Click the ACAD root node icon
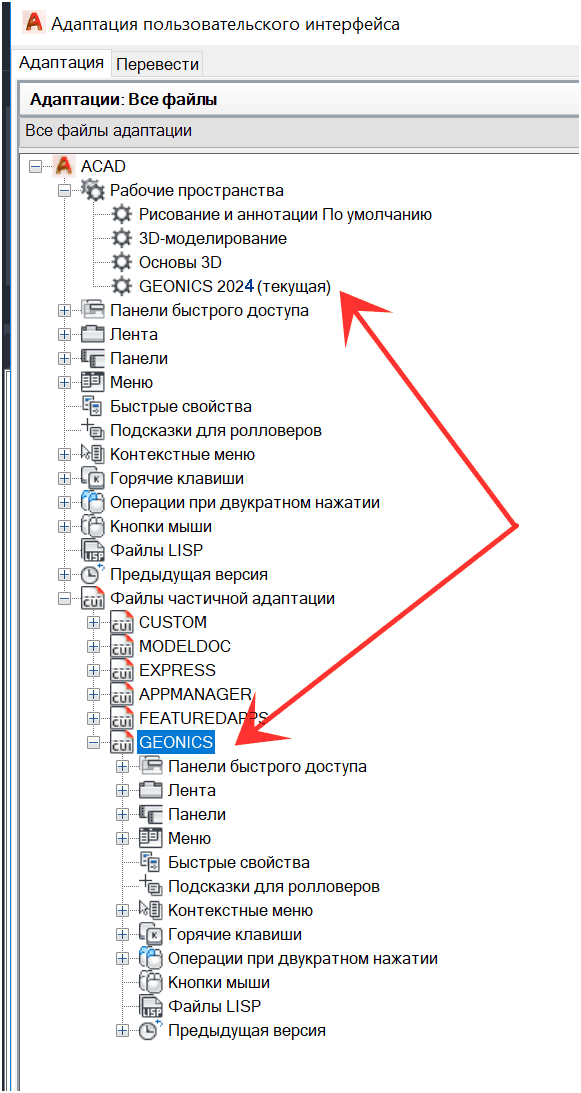The width and height of the screenshot is (581, 1093). [65, 166]
